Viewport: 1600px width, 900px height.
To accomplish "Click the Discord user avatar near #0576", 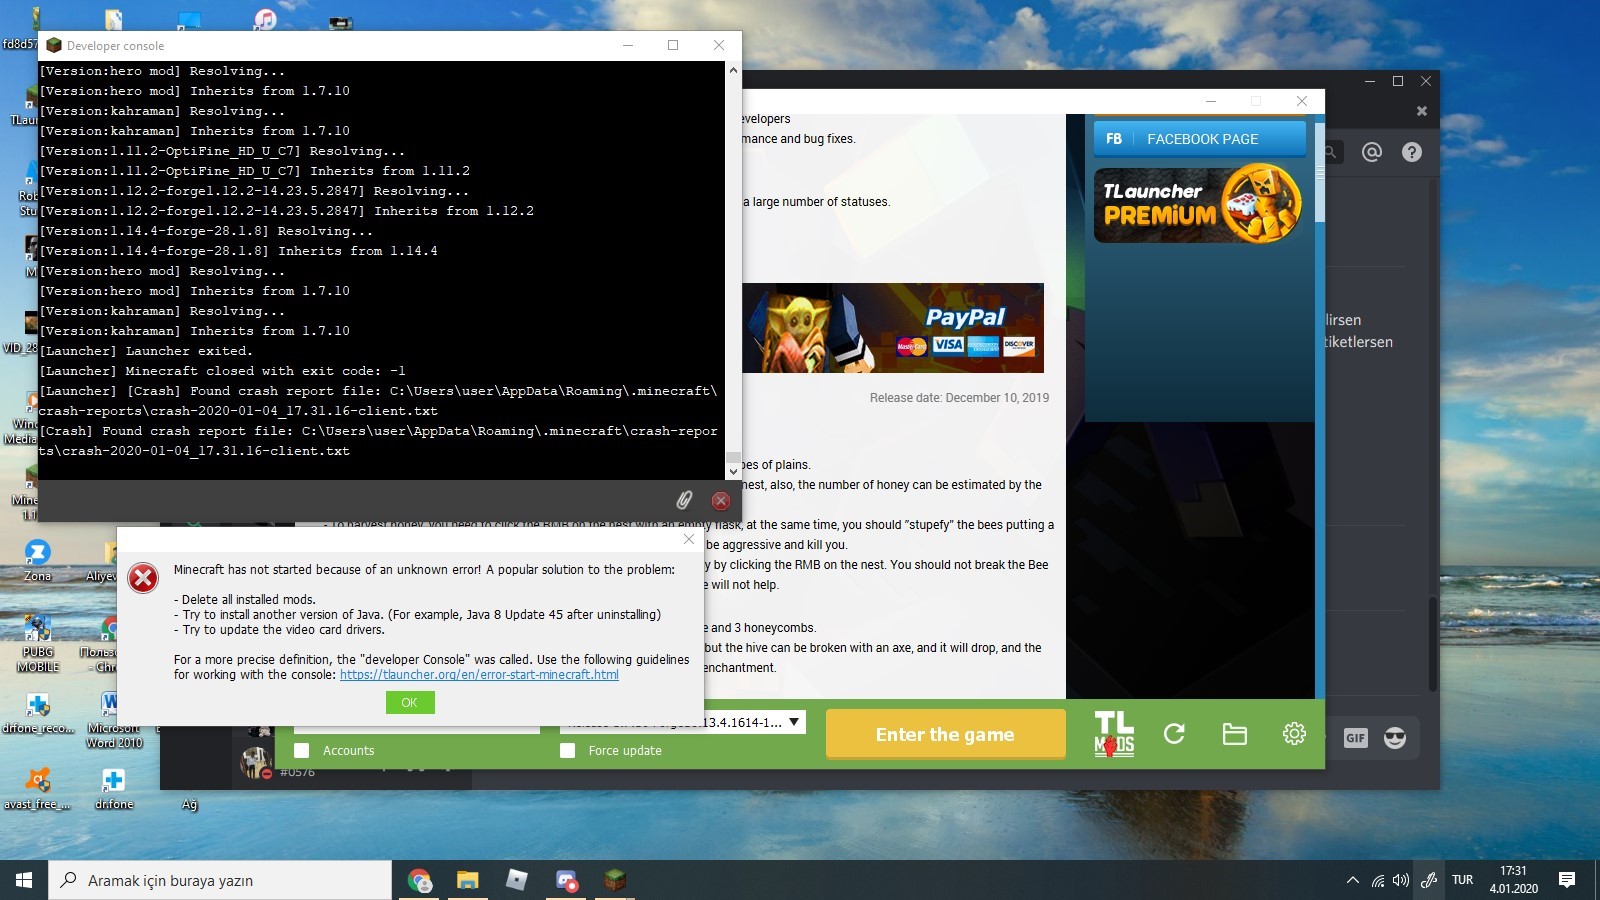I will click(x=256, y=762).
